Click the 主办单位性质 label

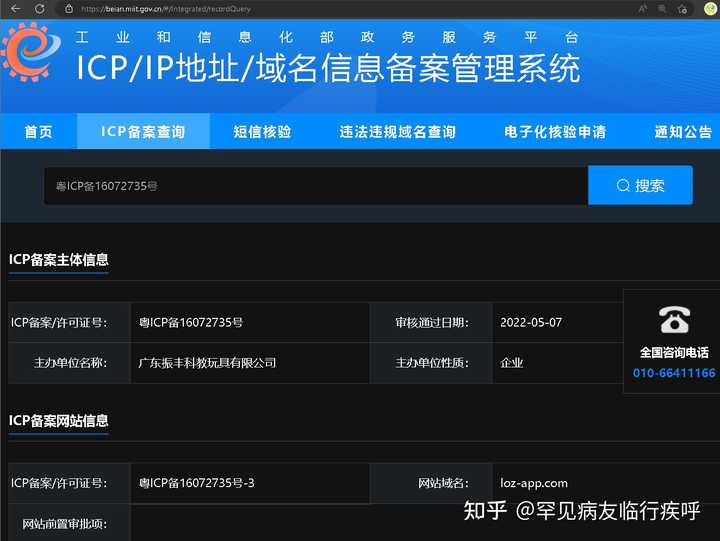pyautogui.click(x=432, y=363)
